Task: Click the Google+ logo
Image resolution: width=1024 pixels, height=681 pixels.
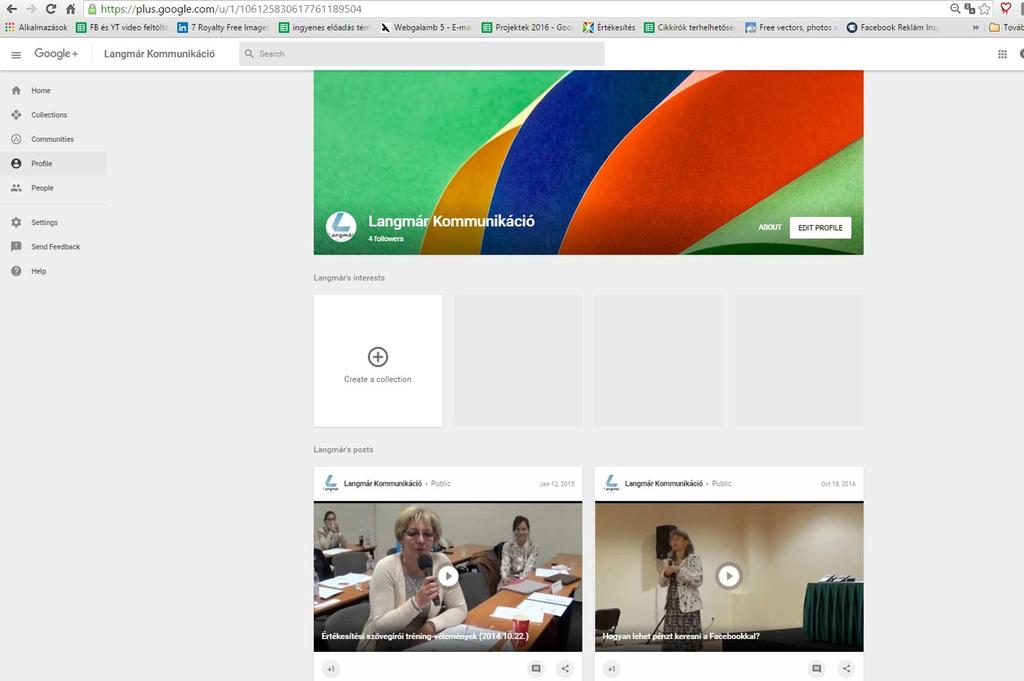Action: point(56,54)
